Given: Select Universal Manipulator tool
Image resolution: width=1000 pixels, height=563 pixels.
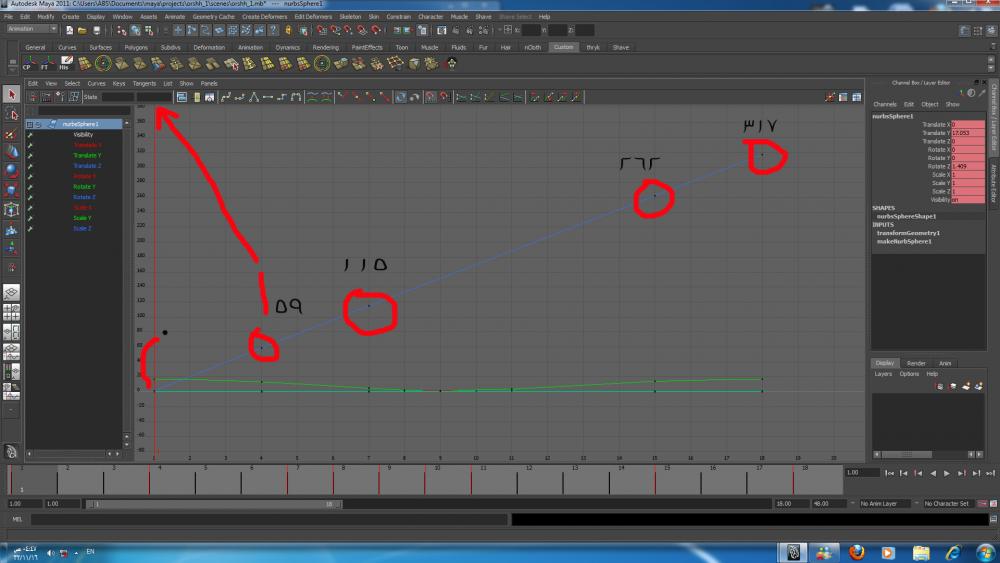Looking at the screenshot, I should [x=11, y=209].
